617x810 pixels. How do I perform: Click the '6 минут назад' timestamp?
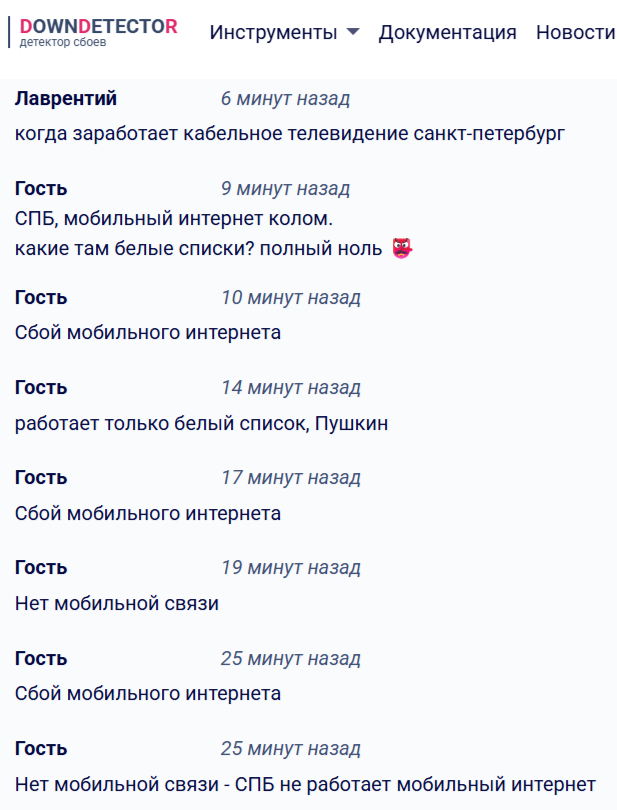(285, 99)
